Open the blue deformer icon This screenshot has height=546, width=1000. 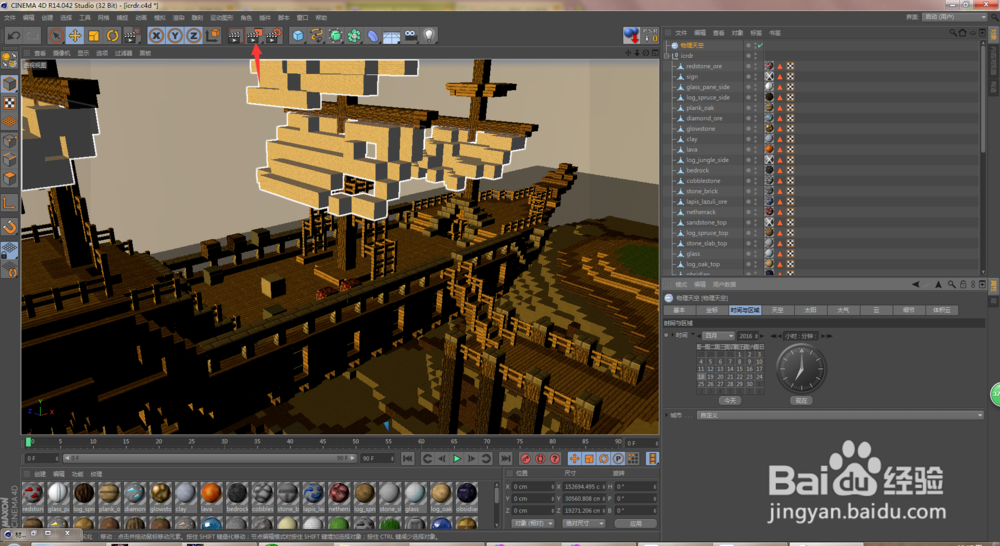point(373,36)
